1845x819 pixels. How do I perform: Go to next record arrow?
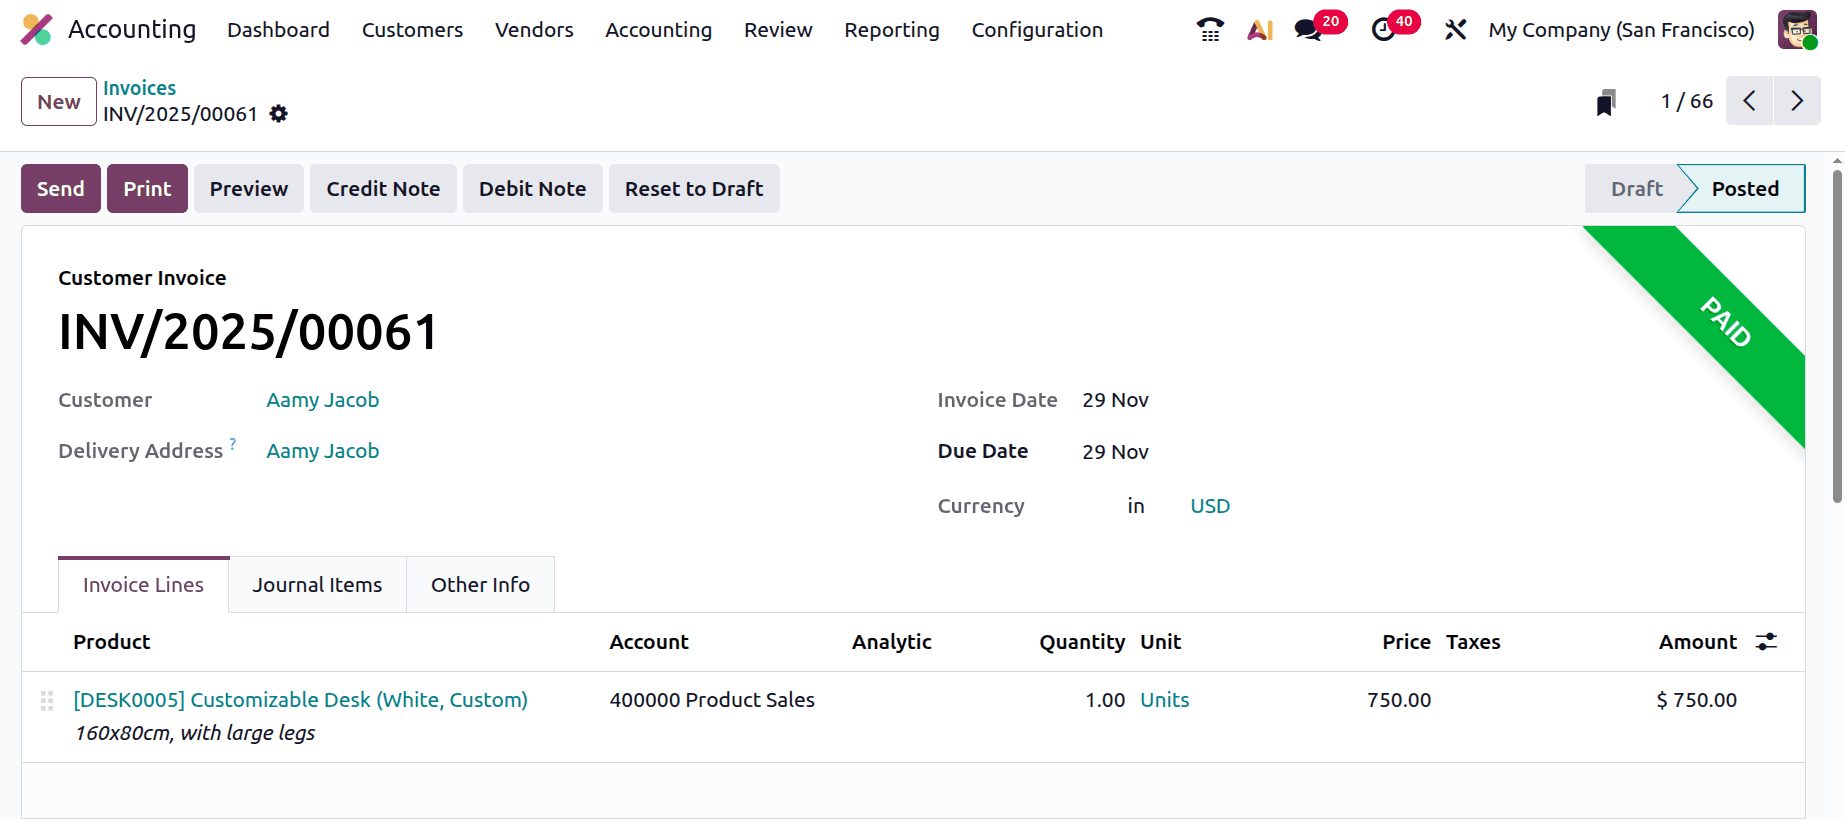point(1797,101)
